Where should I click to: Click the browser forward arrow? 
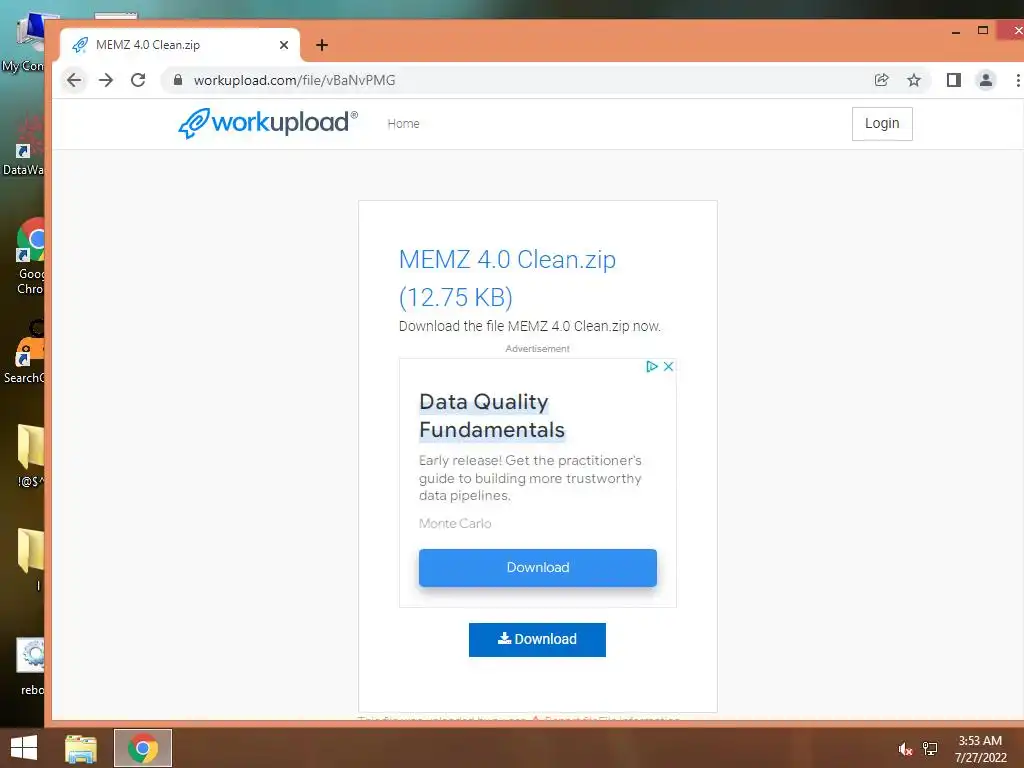coord(106,80)
